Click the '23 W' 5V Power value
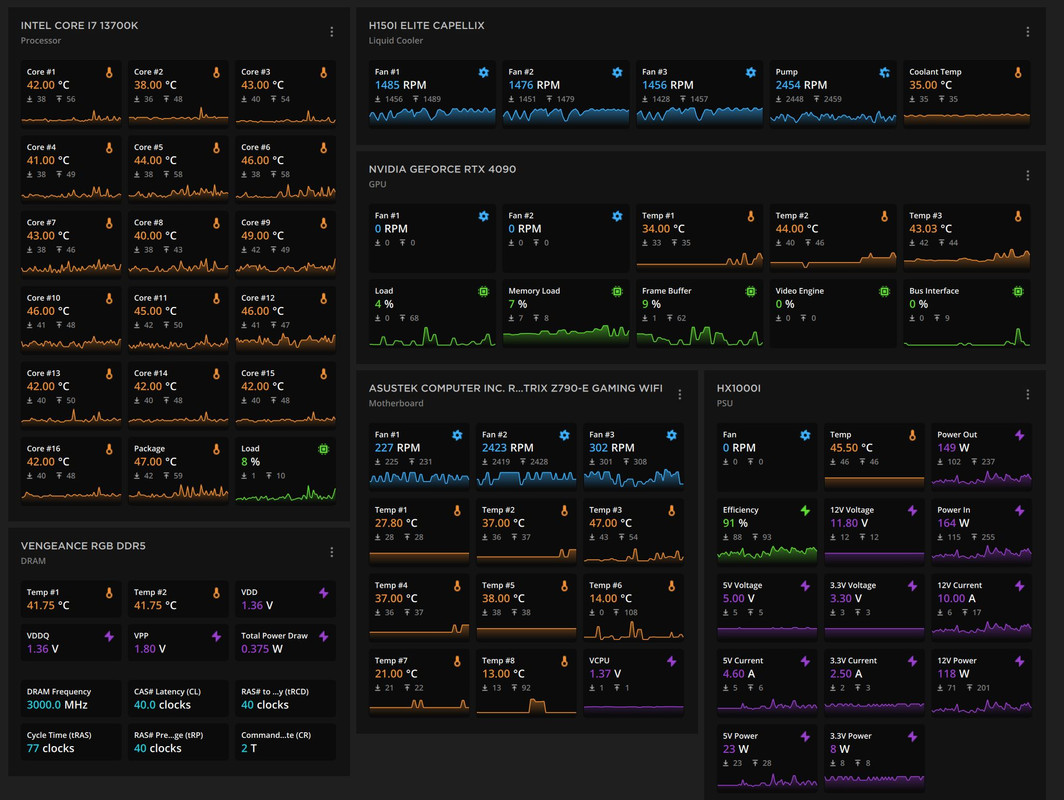The height and width of the screenshot is (800, 1064). (x=736, y=749)
